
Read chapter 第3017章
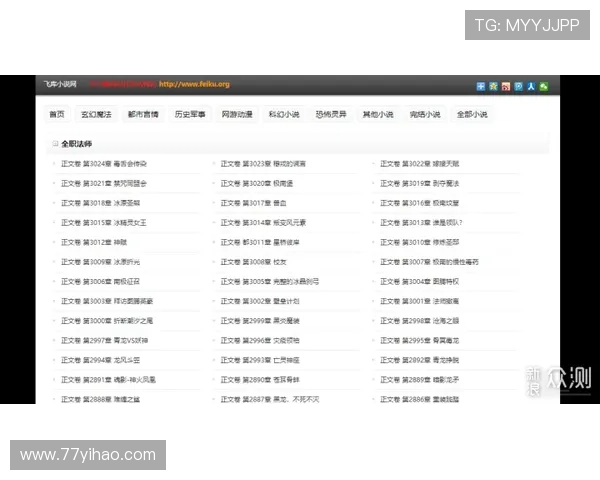pos(253,203)
